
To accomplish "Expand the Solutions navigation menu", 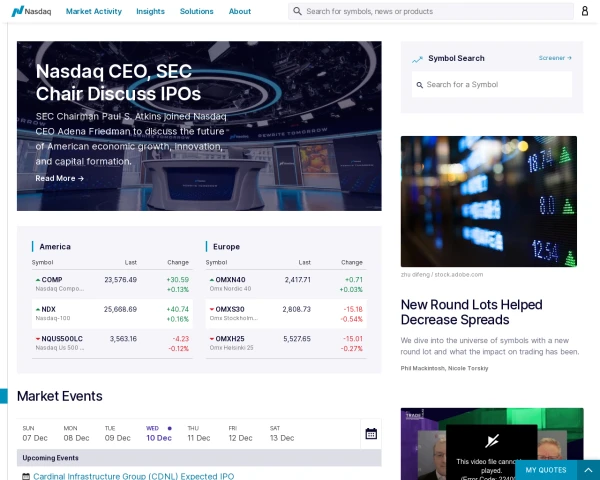I will coord(197,11).
